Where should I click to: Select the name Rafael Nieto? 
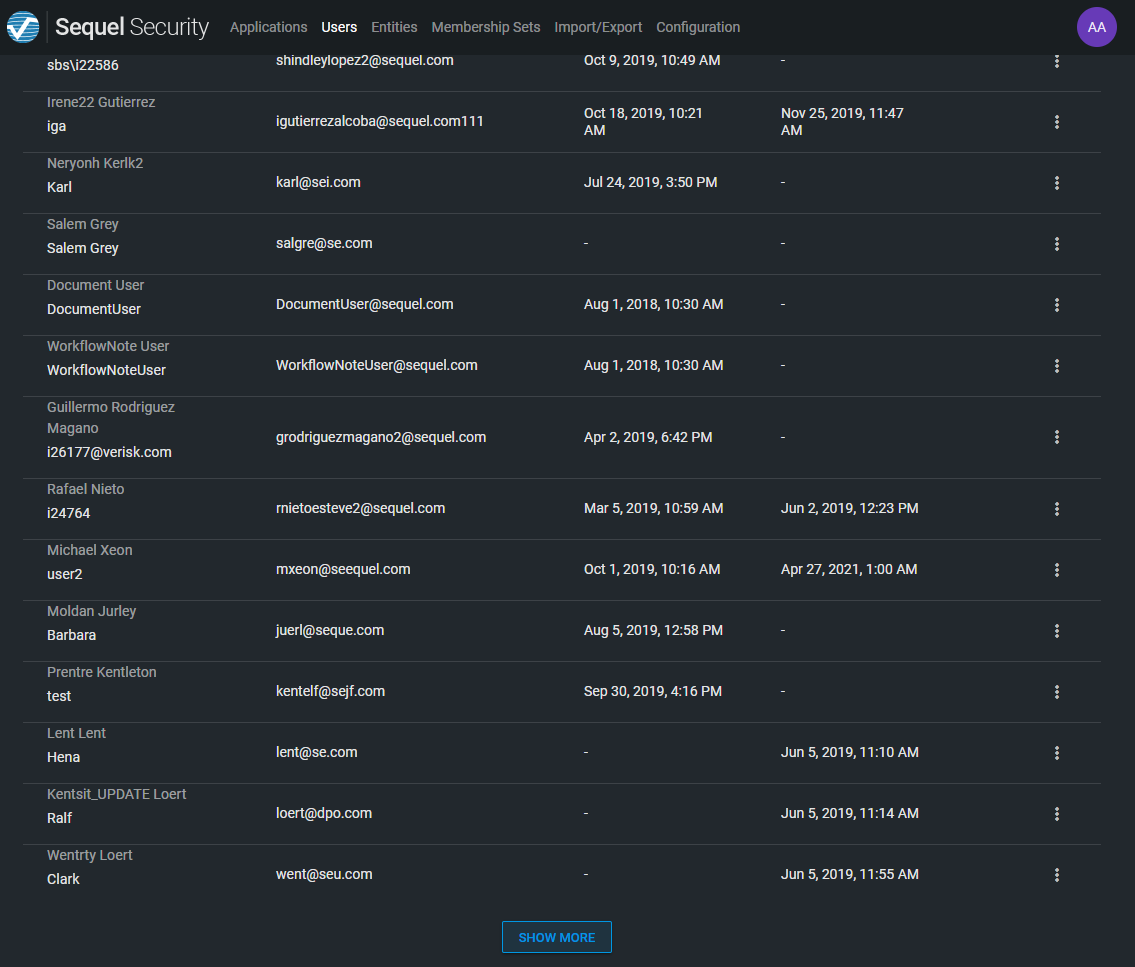coord(85,489)
